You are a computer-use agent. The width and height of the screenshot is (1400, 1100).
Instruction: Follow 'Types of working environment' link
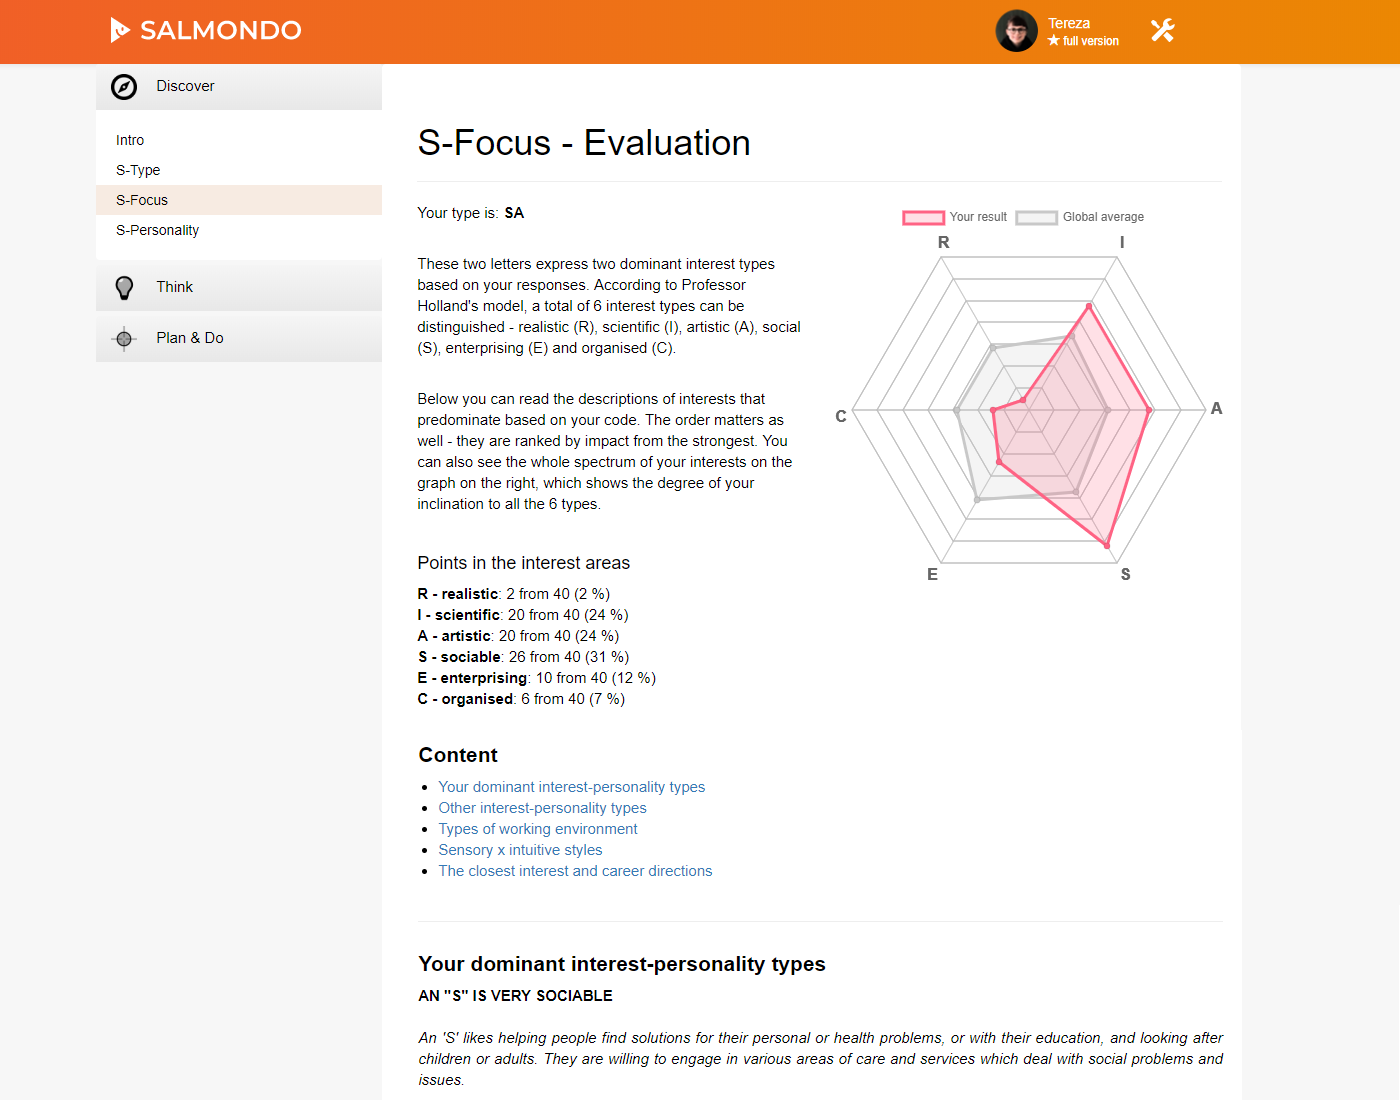pyautogui.click(x=538, y=829)
